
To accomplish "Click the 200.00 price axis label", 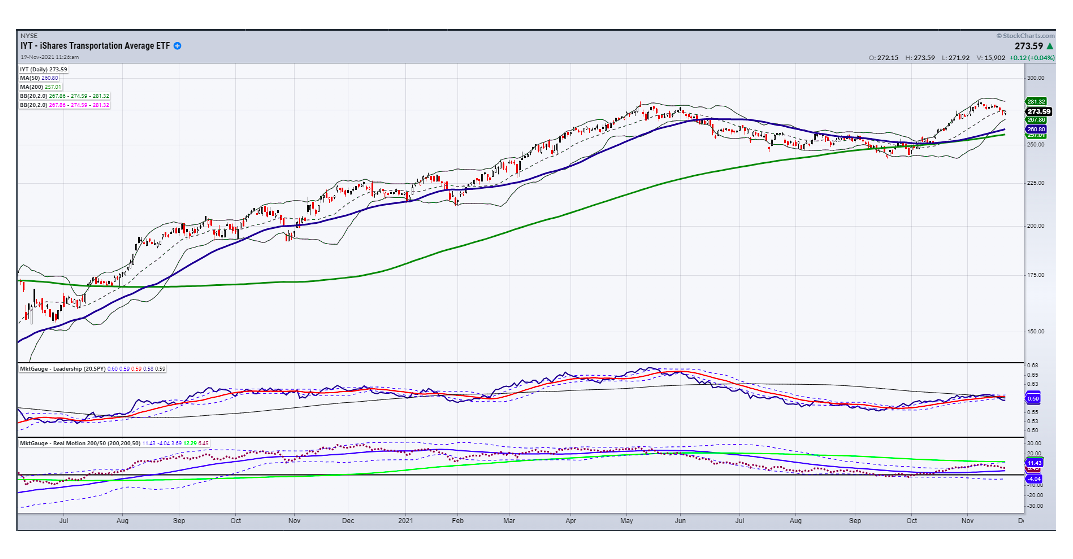I will click(1036, 226).
